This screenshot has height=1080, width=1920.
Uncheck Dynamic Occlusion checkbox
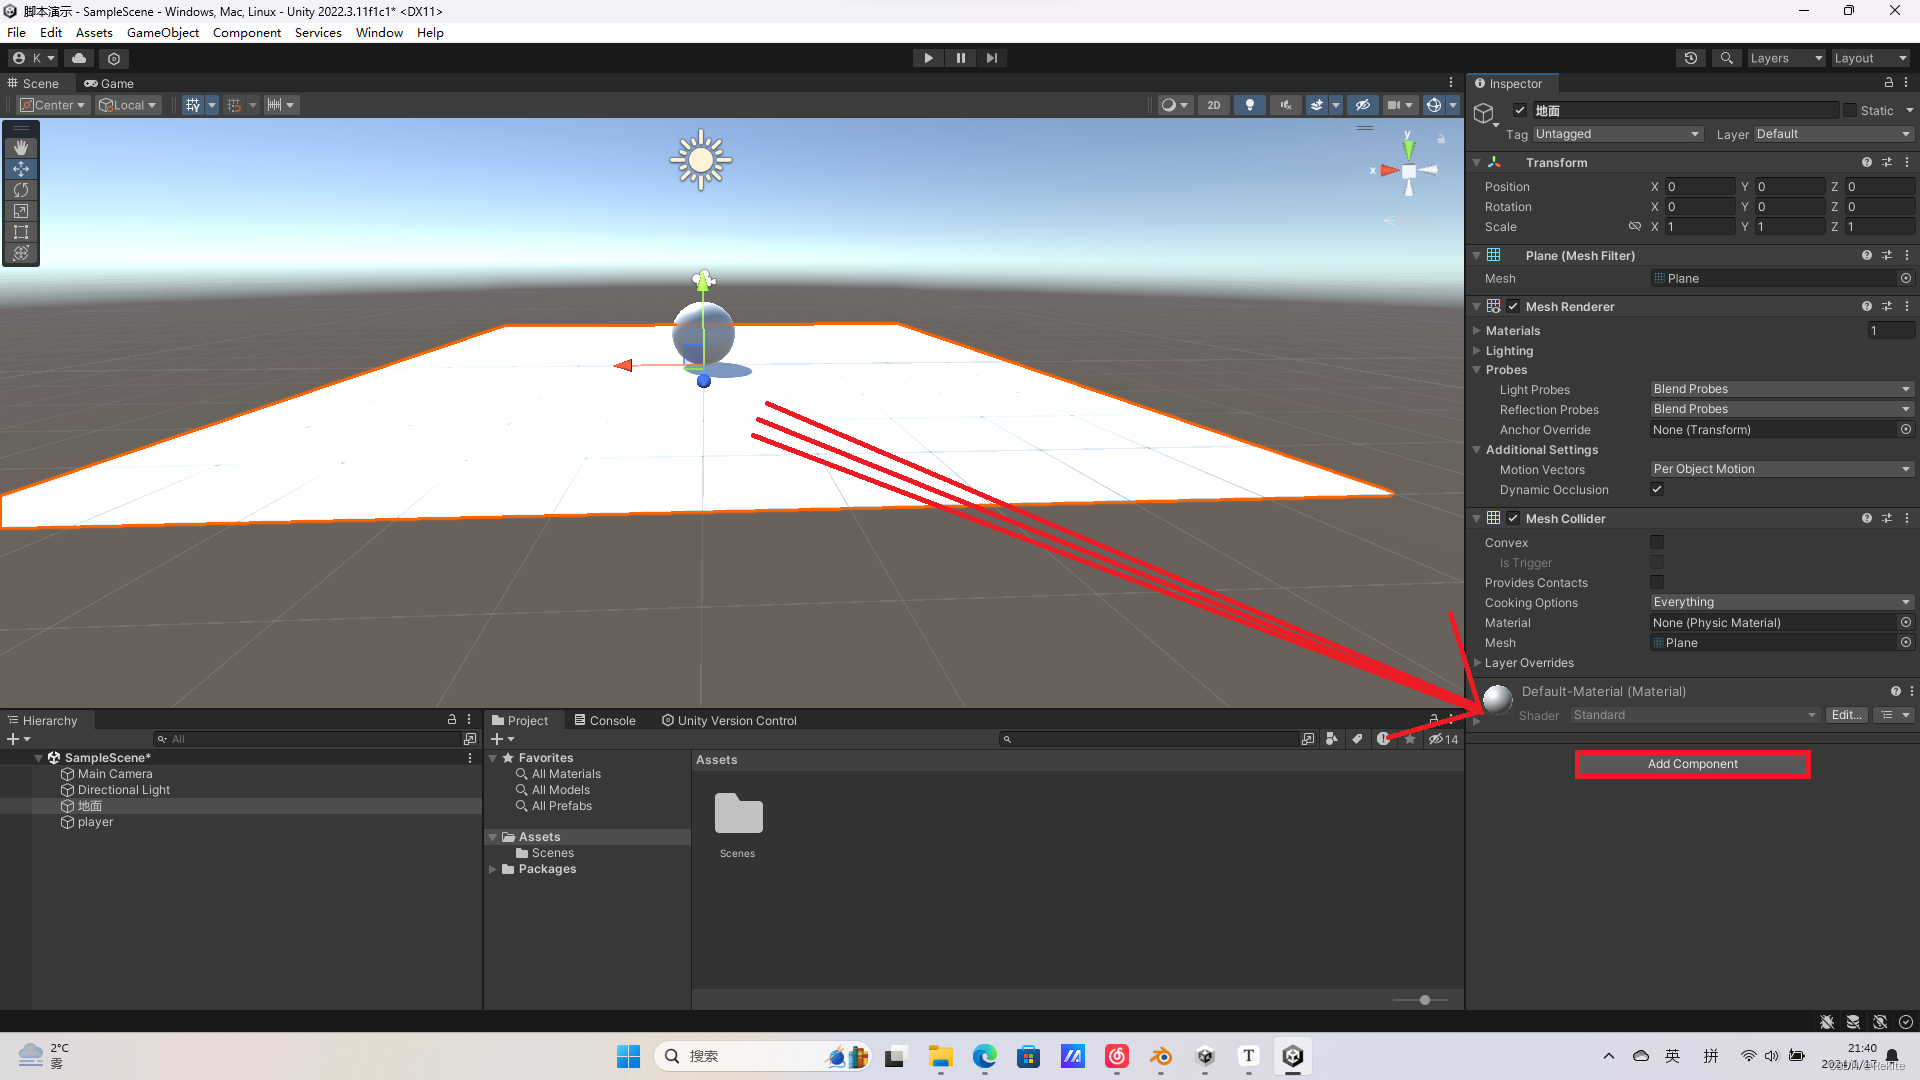[1657, 490]
